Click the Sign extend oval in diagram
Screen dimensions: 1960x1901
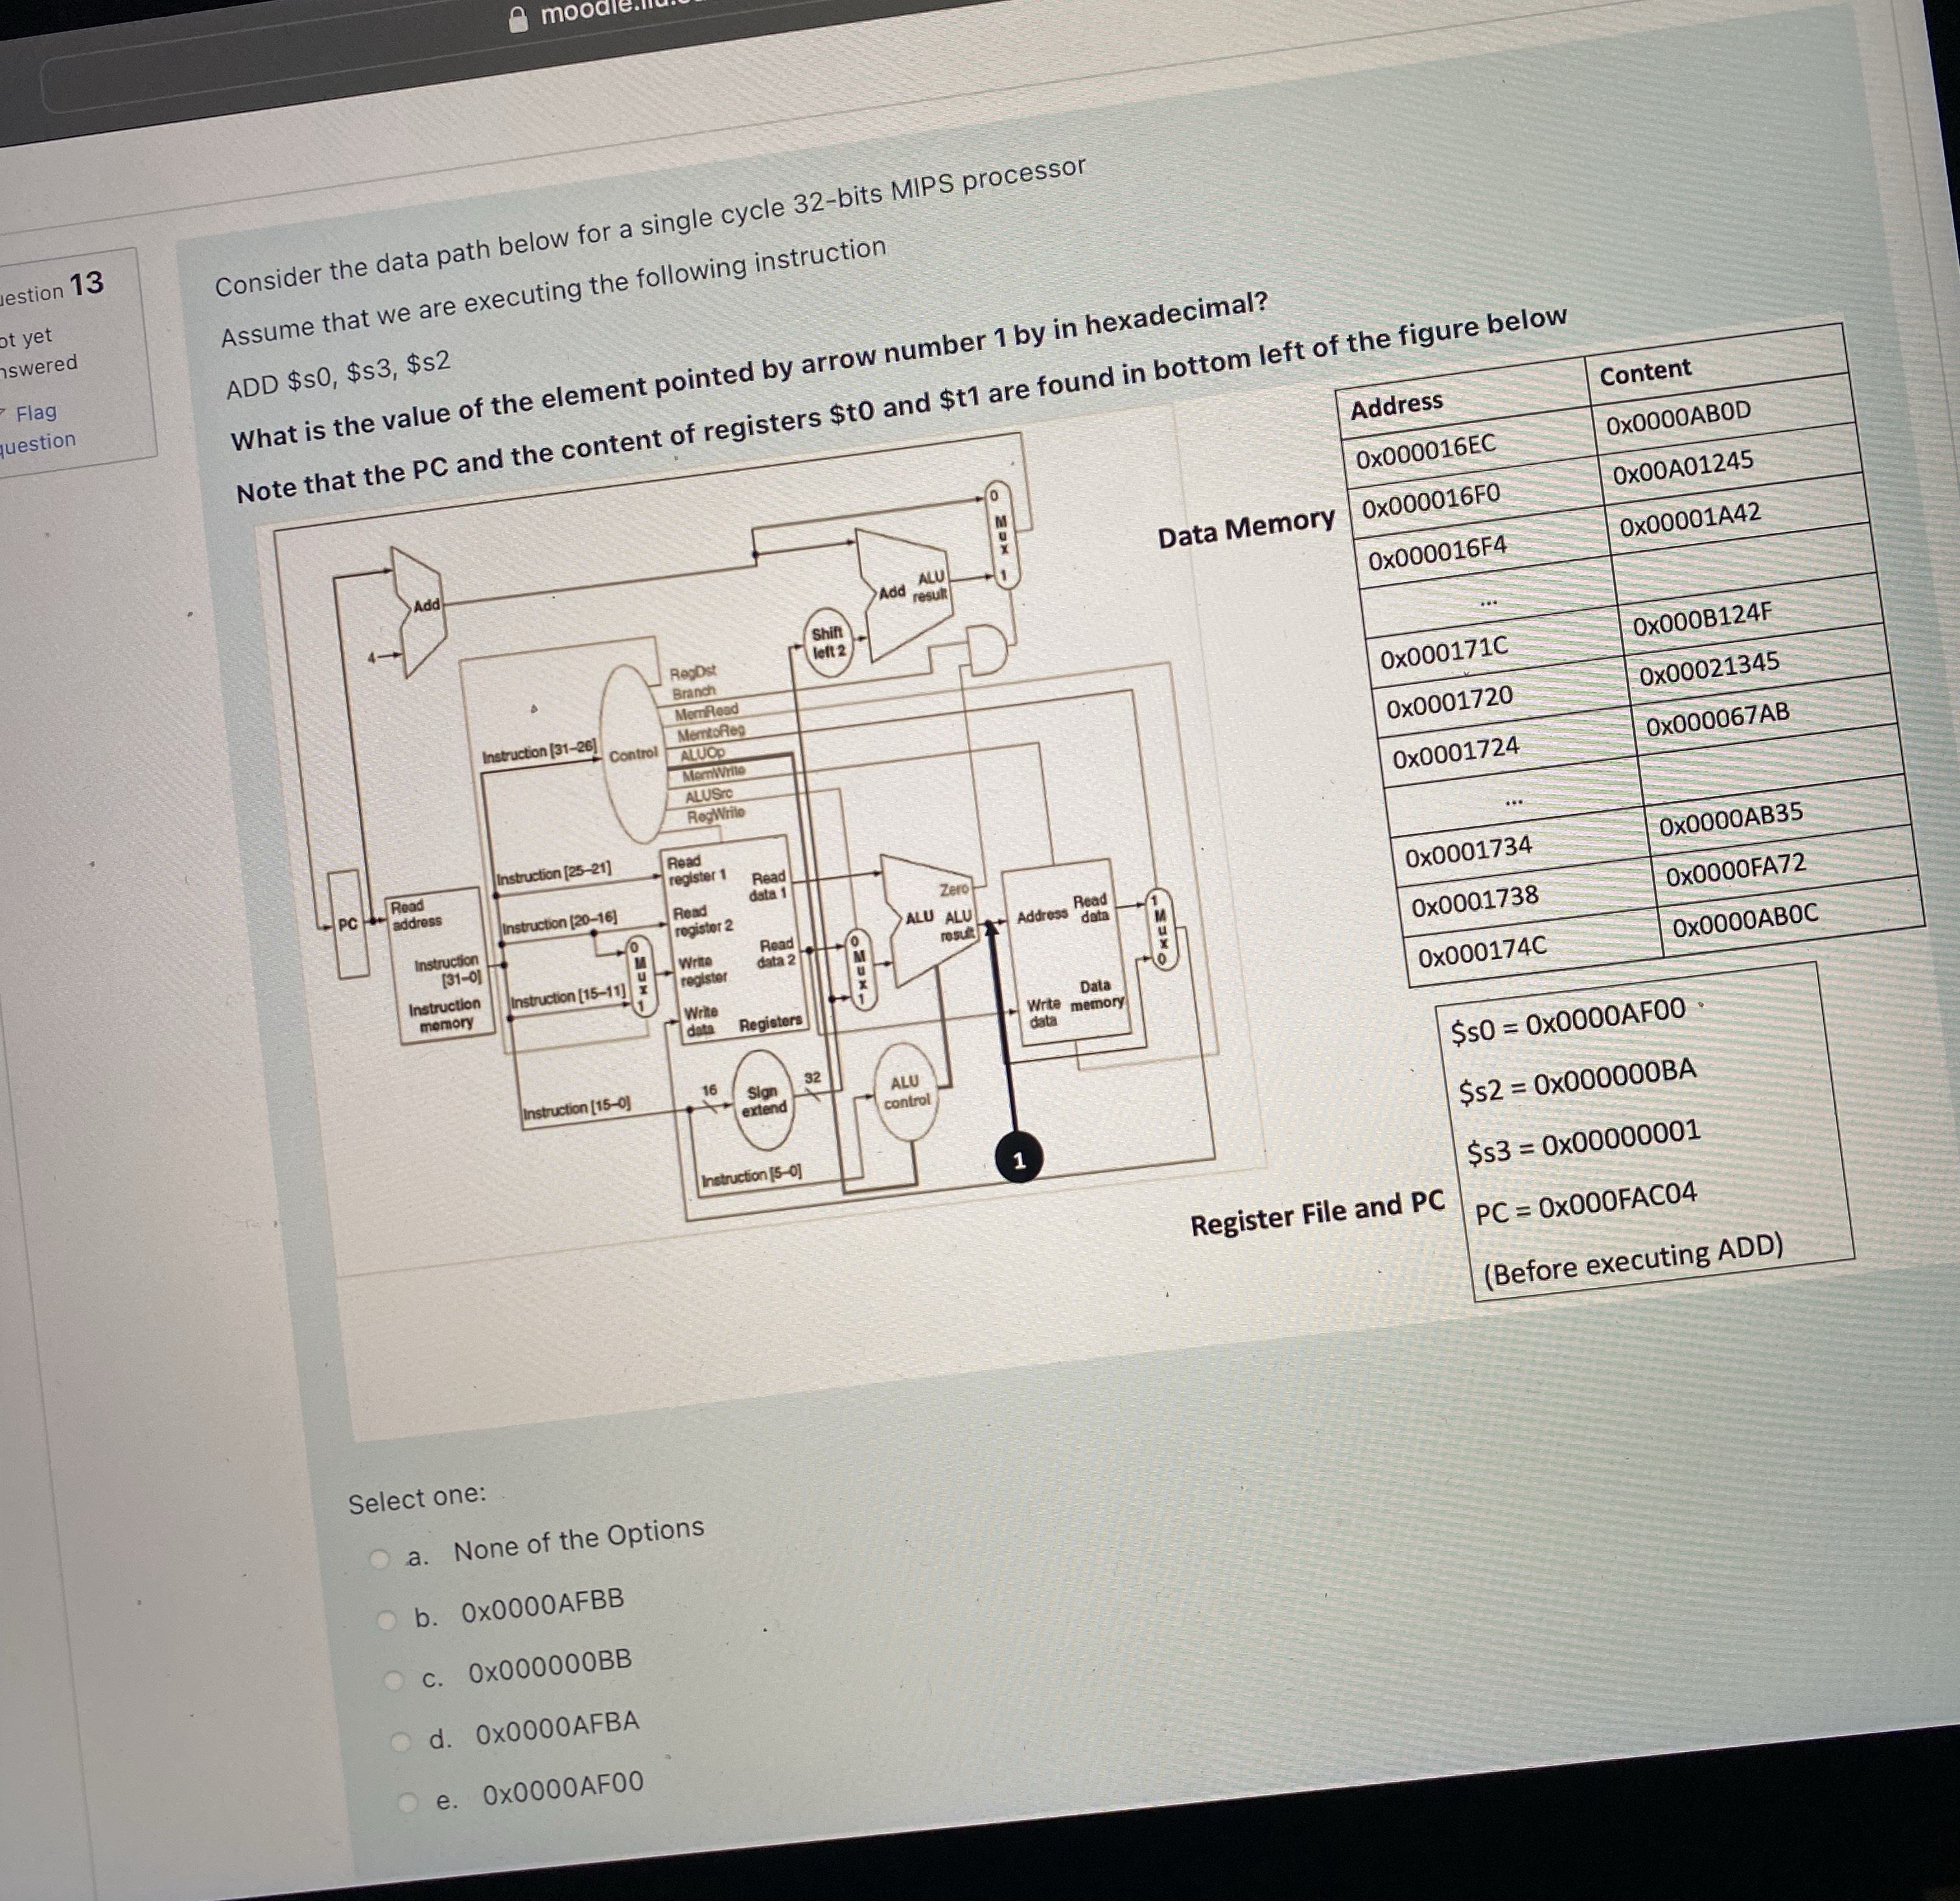(764, 1101)
